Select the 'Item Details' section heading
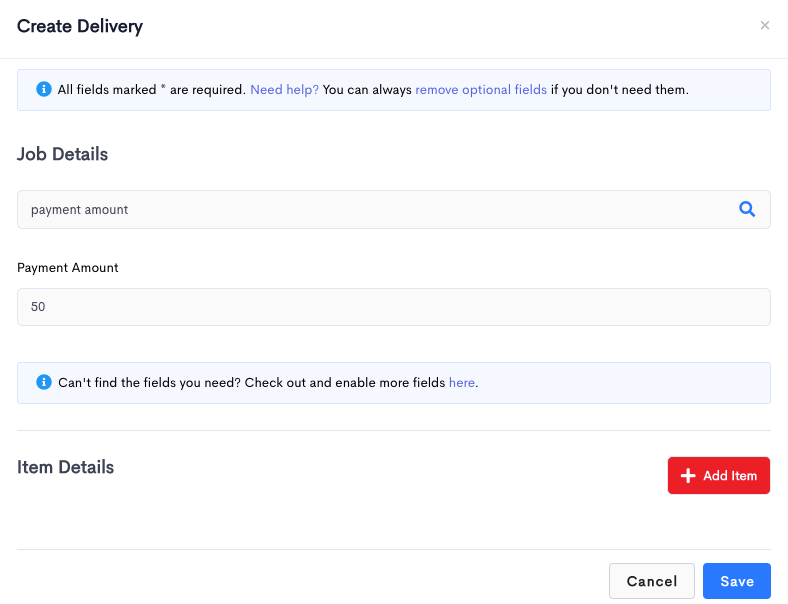788x604 pixels. tap(65, 467)
